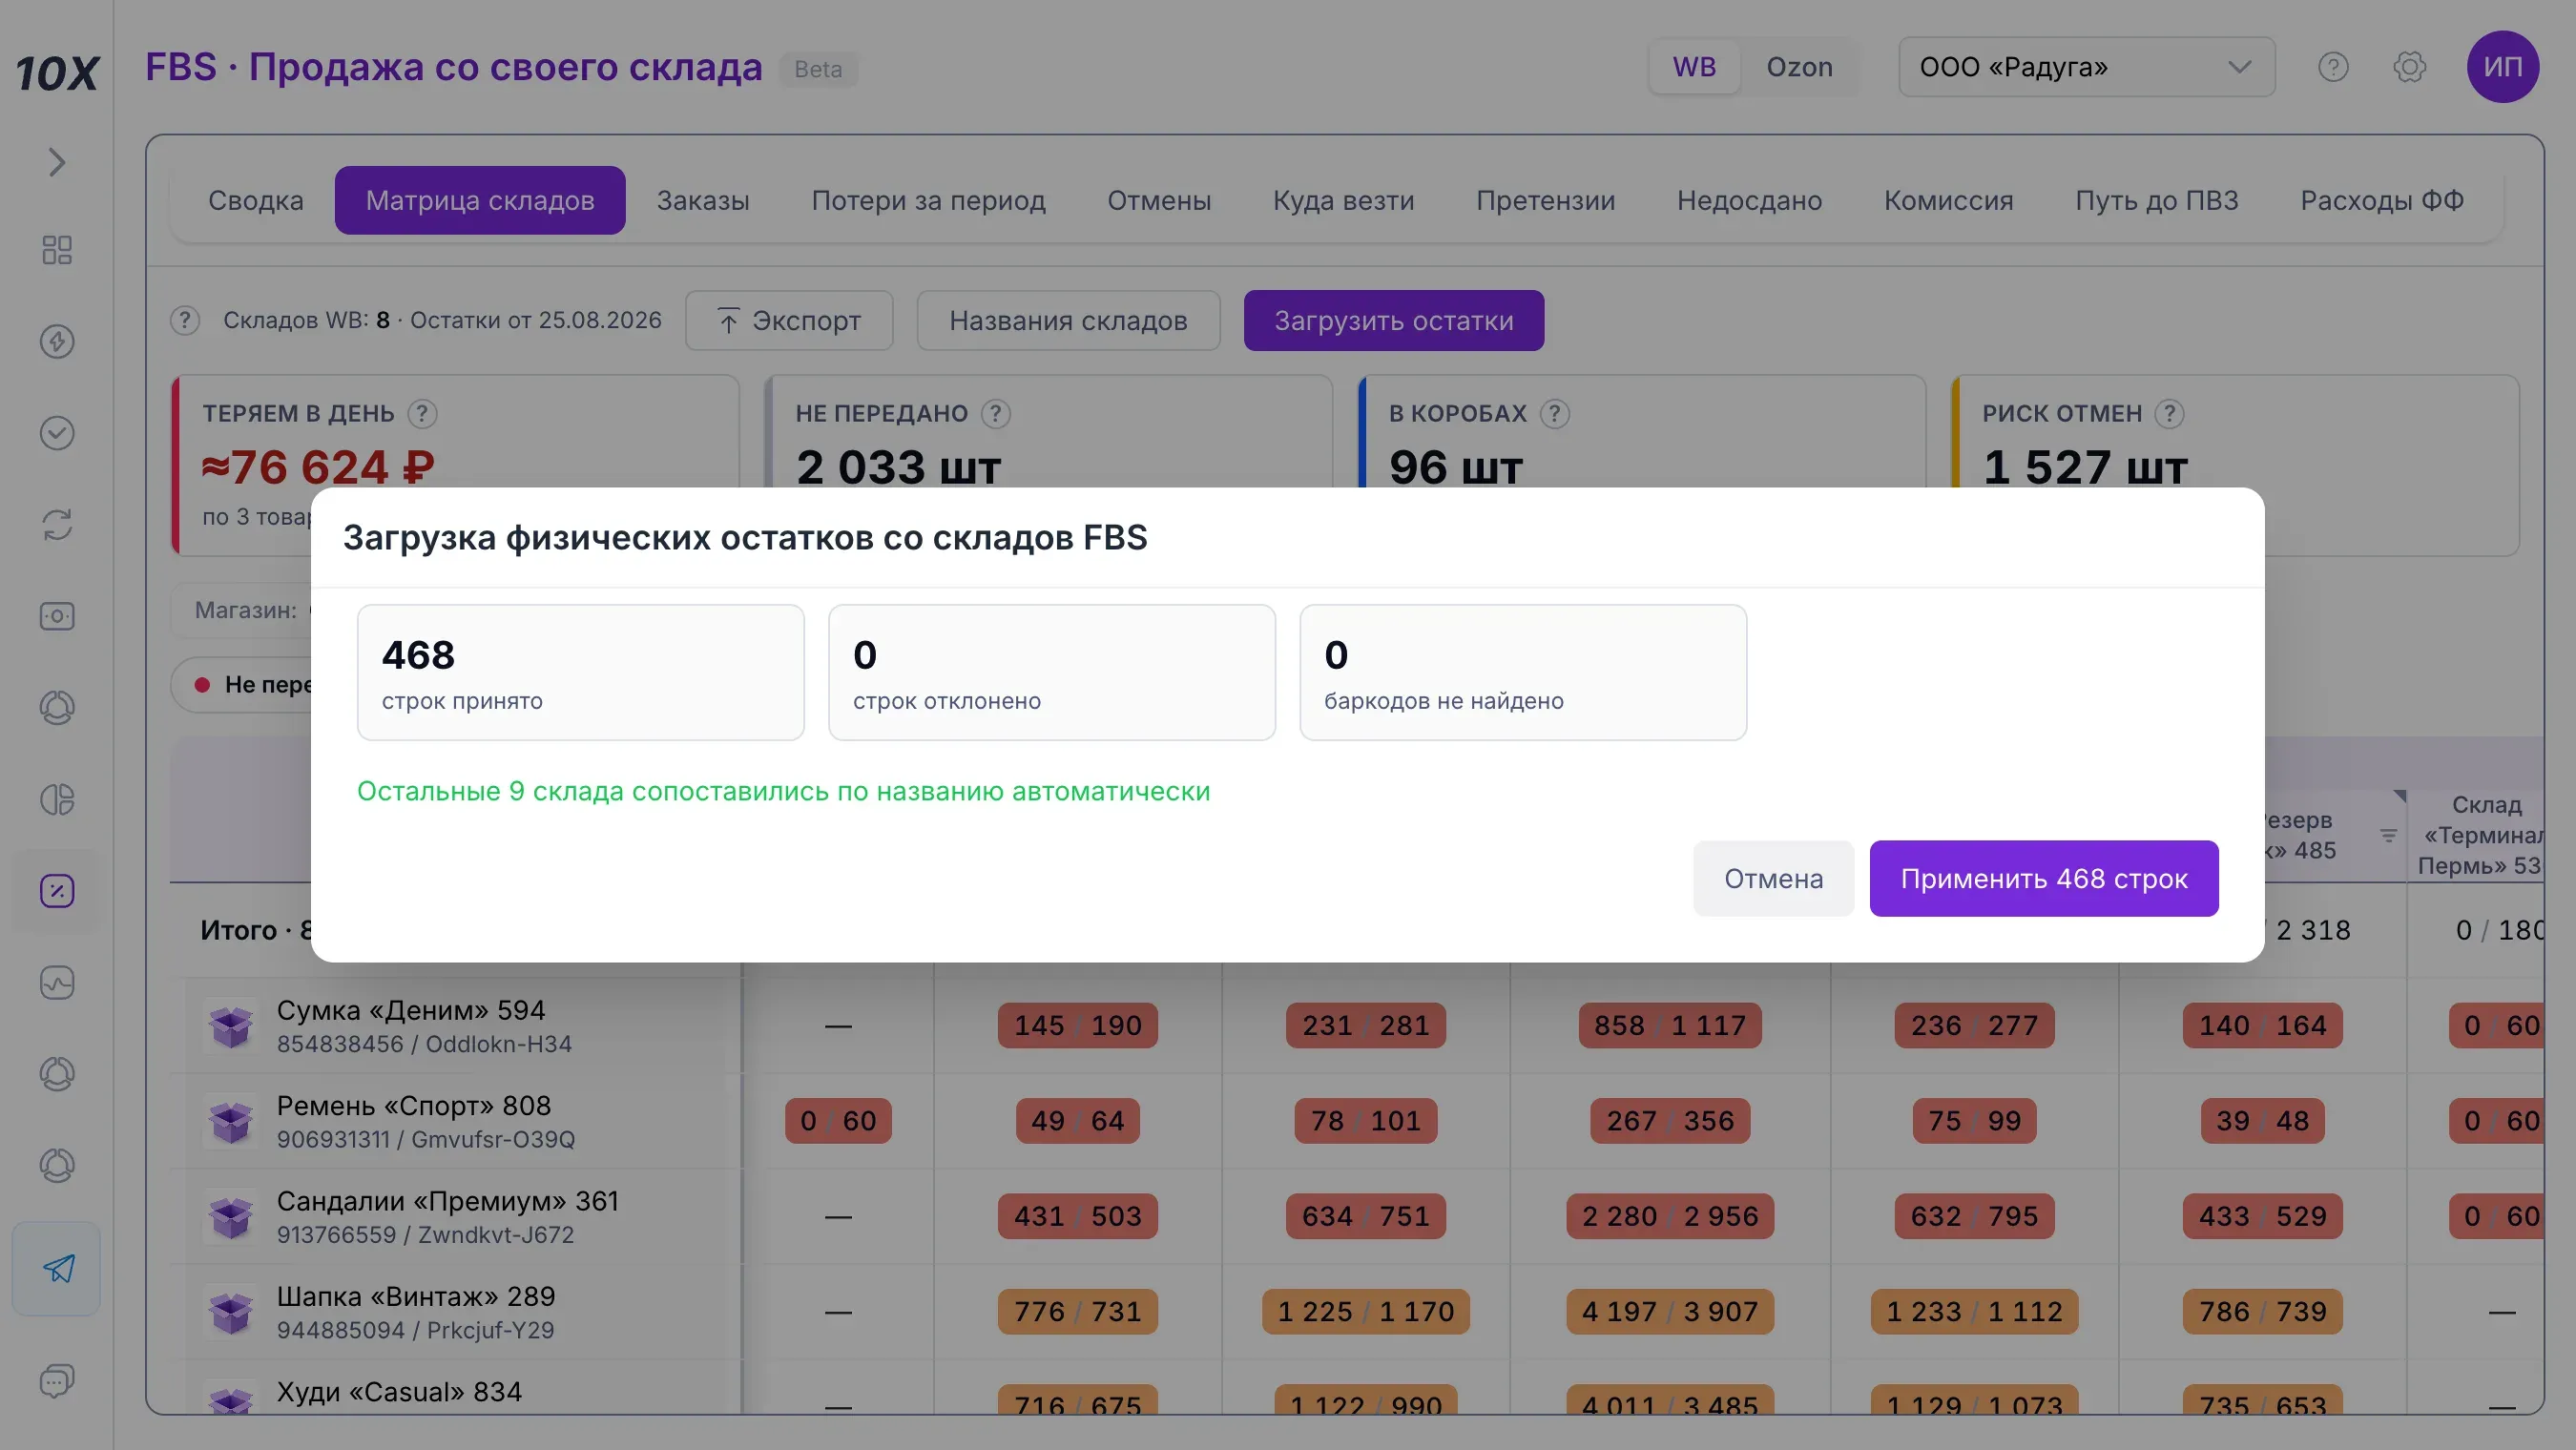The width and height of the screenshot is (2576, 1450).
Task: Open the dashboard grid icon in sidebar
Action: [57, 250]
